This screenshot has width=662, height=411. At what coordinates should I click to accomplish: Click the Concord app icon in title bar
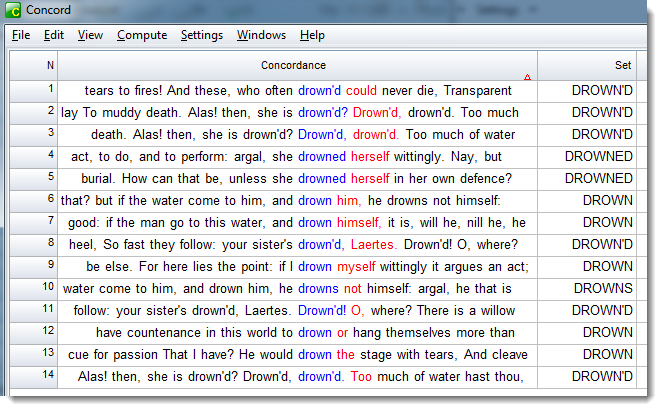tap(14, 10)
